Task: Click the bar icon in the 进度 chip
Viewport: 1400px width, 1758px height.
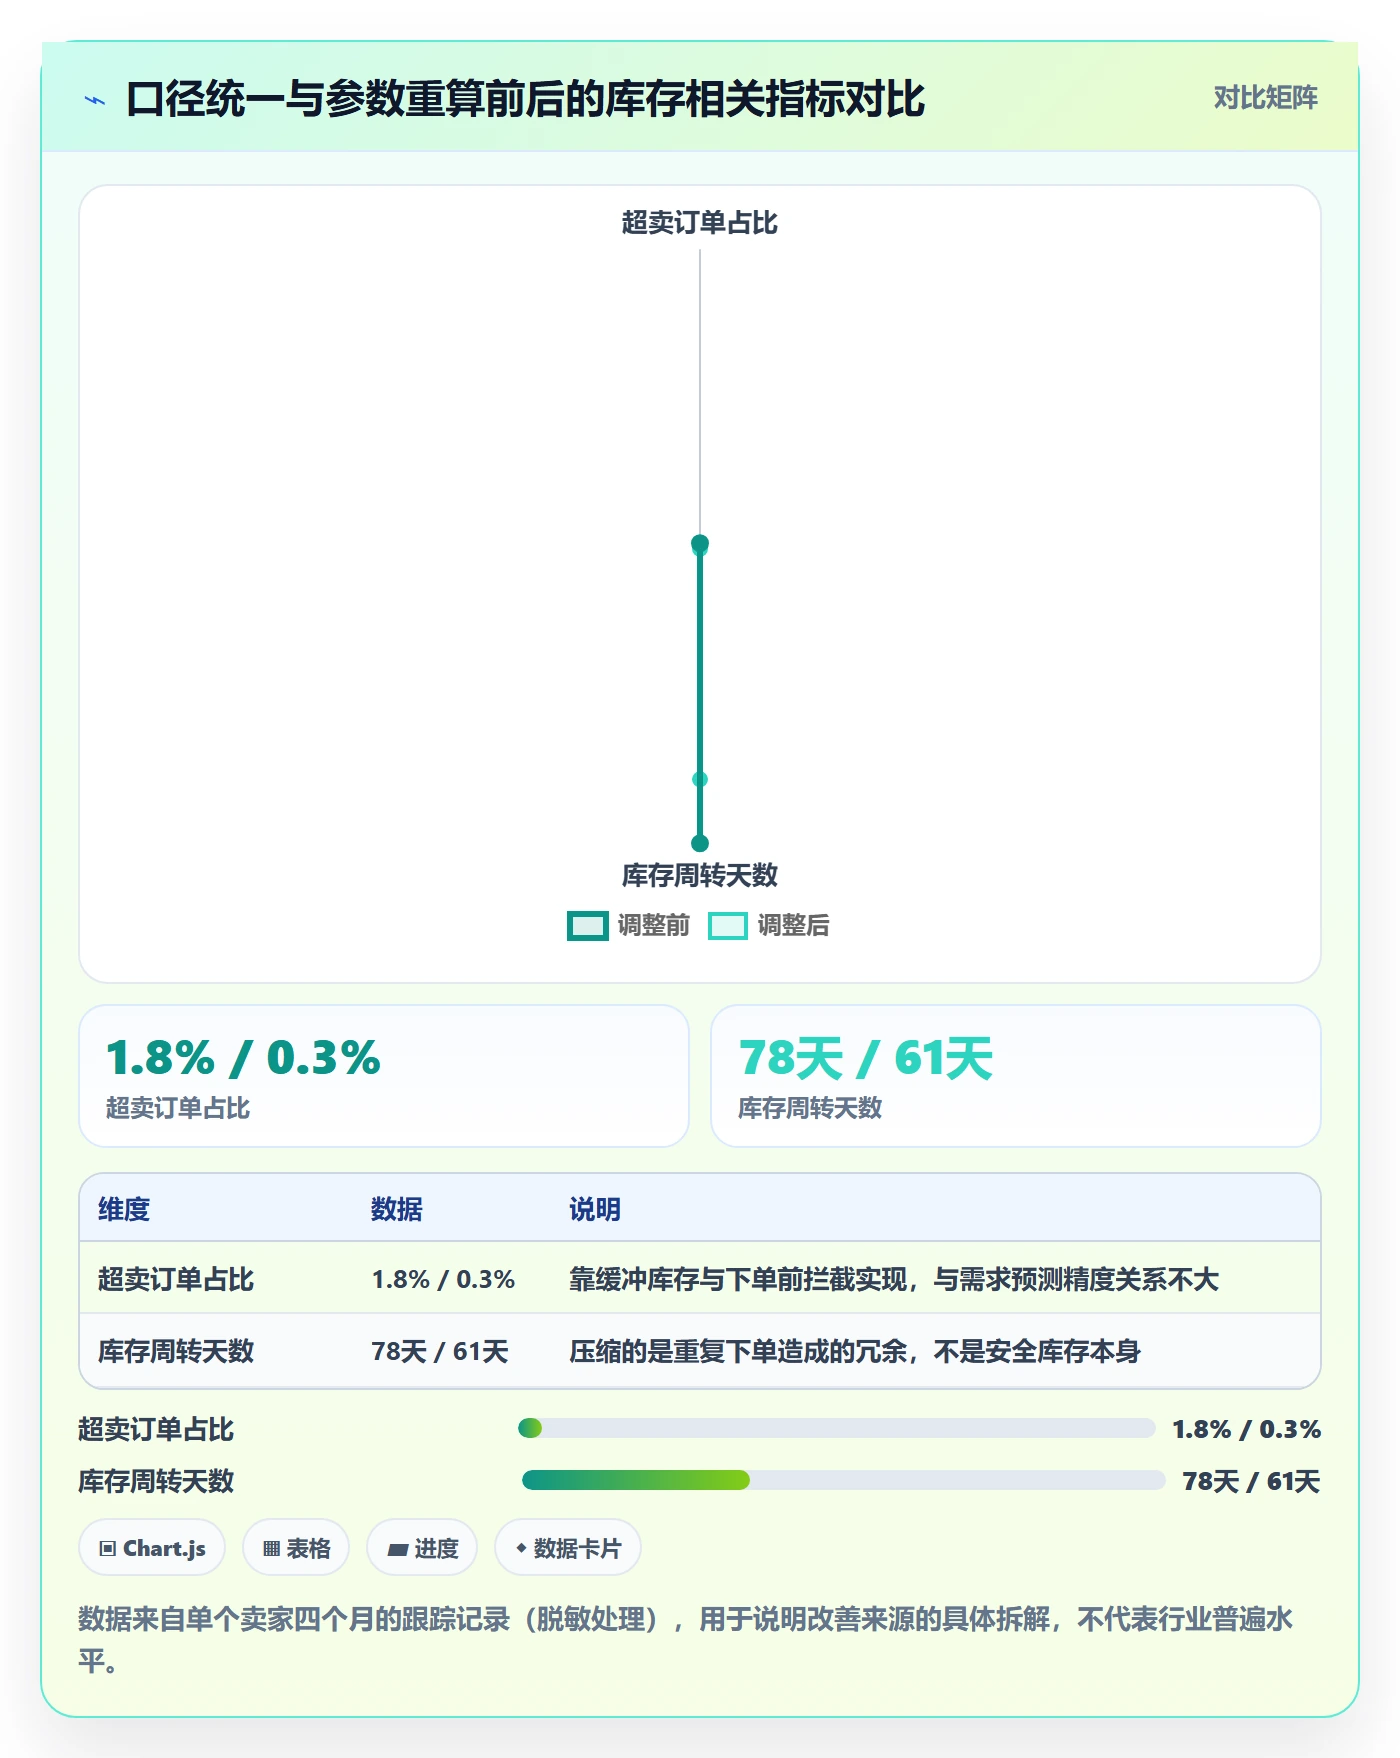Action: click(x=398, y=1550)
